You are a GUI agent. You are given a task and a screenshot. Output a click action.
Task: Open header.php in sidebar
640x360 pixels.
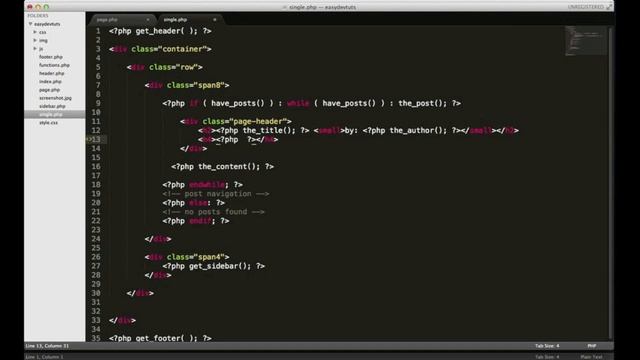(51, 73)
